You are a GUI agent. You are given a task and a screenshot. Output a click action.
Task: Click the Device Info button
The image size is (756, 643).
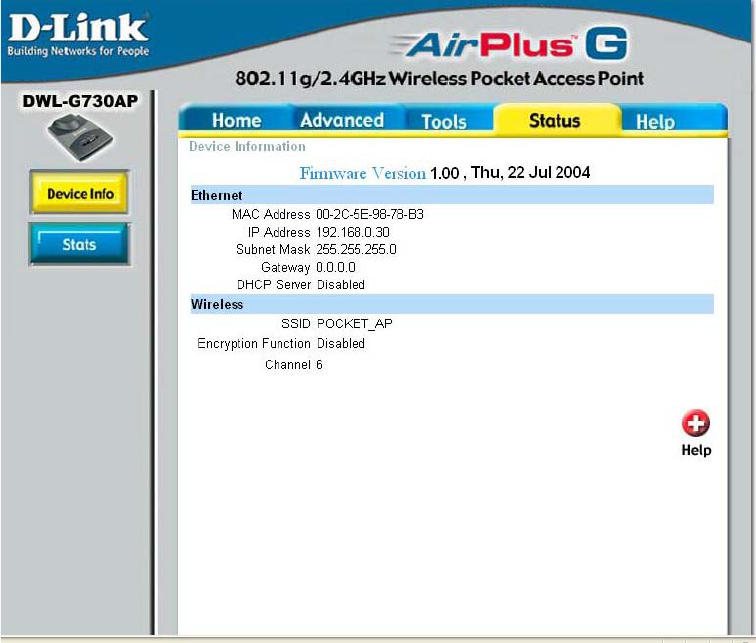click(80, 193)
